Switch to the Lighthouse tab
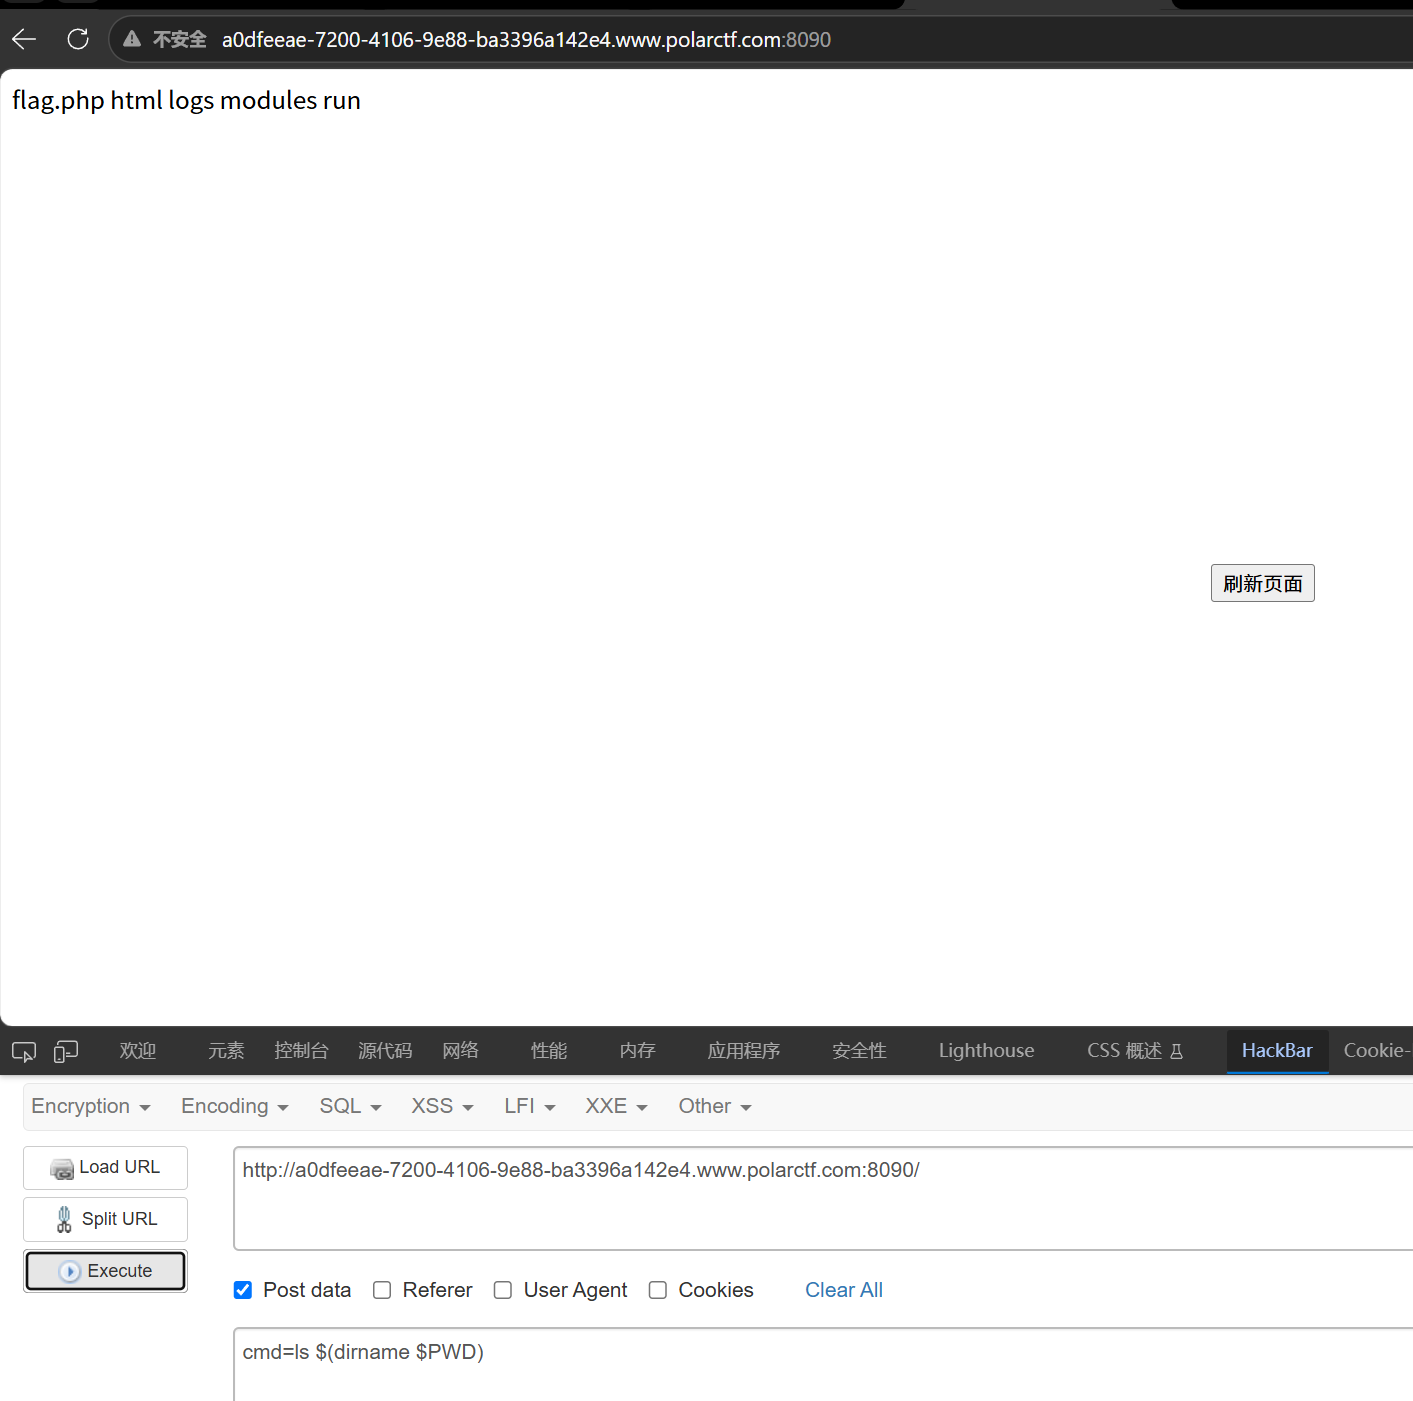This screenshot has width=1413, height=1401. pyautogui.click(x=986, y=1051)
